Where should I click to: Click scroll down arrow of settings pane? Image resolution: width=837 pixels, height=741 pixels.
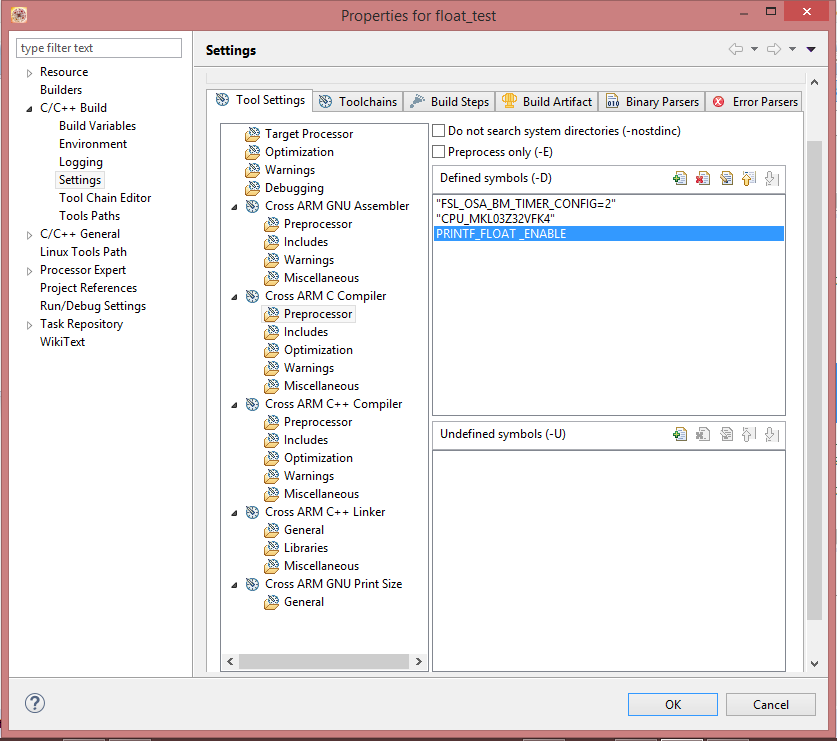[814, 664]
